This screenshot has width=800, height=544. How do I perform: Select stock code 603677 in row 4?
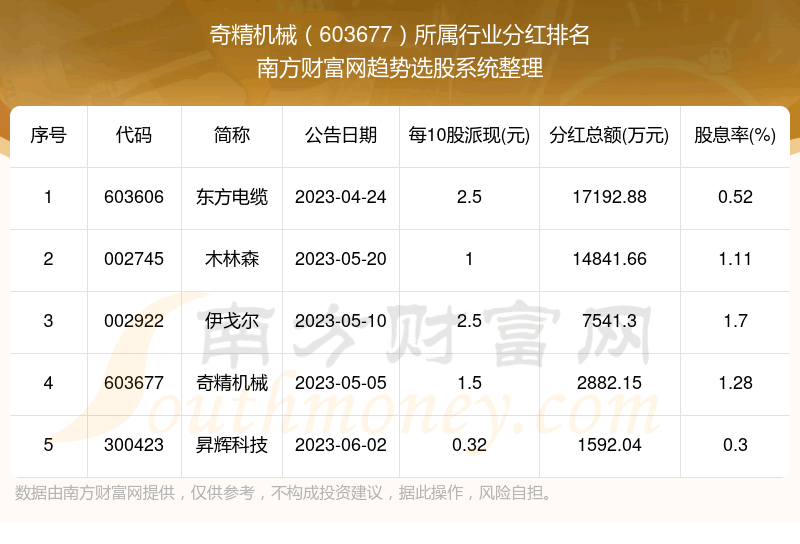[x=134, y=383]
